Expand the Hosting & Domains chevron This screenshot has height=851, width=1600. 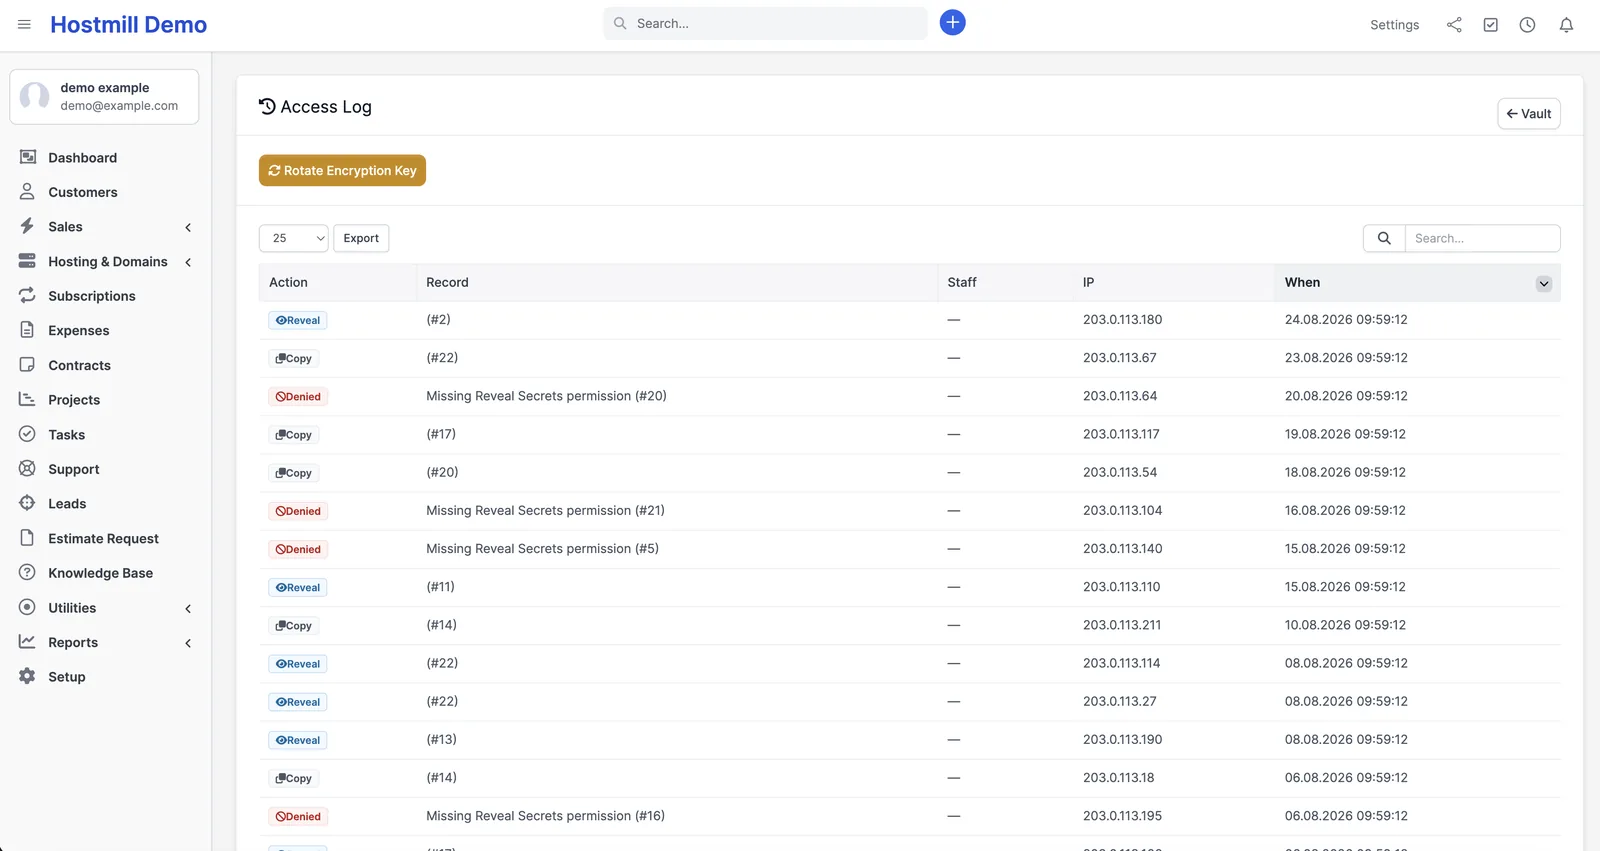(x=188, y=262)
